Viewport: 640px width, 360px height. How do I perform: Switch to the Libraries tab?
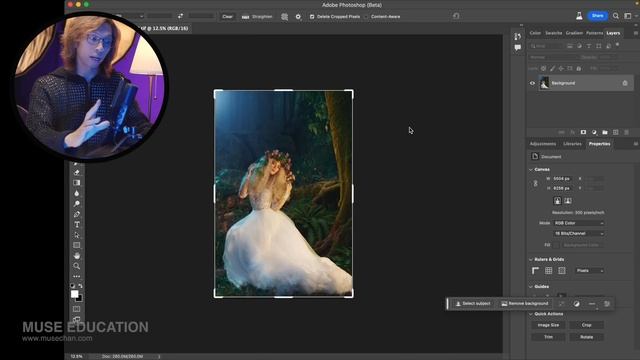tap(572, 144)
